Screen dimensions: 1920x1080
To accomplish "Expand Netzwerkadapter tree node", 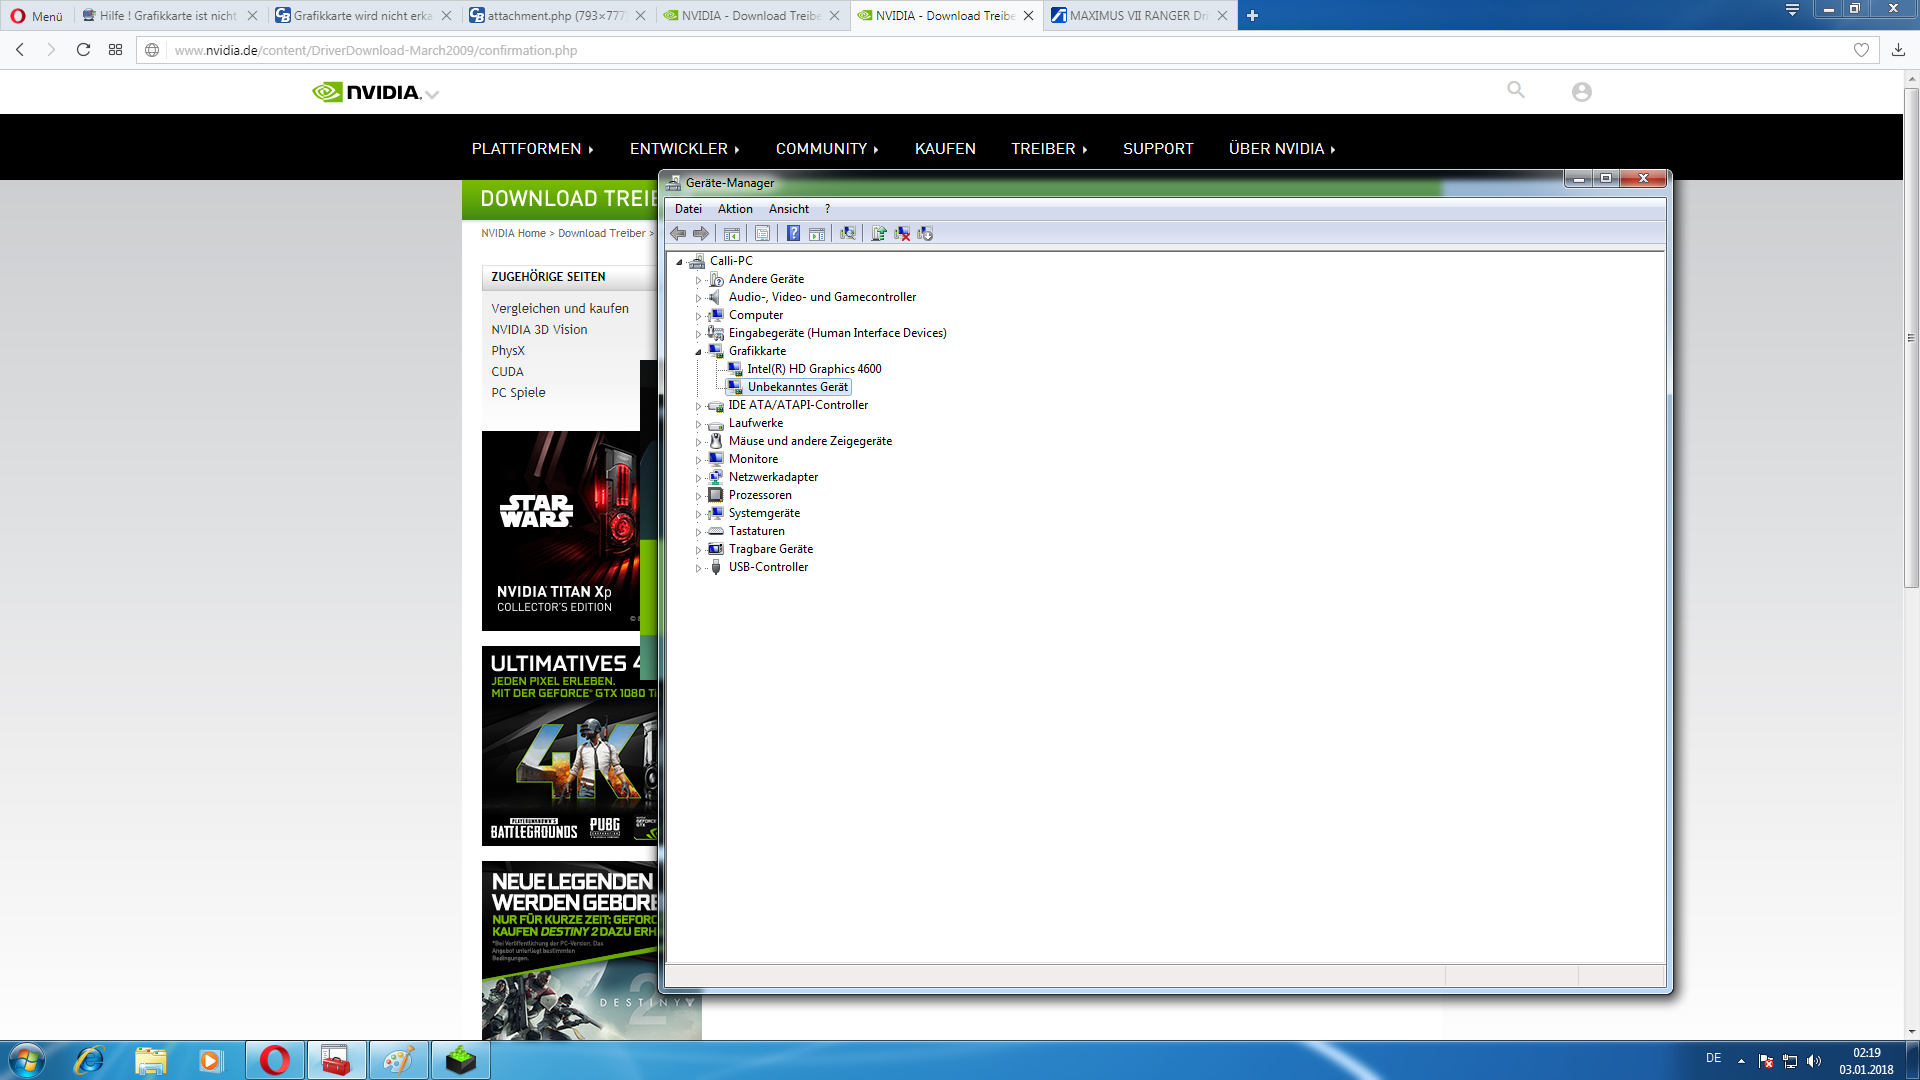I will 698,478.
